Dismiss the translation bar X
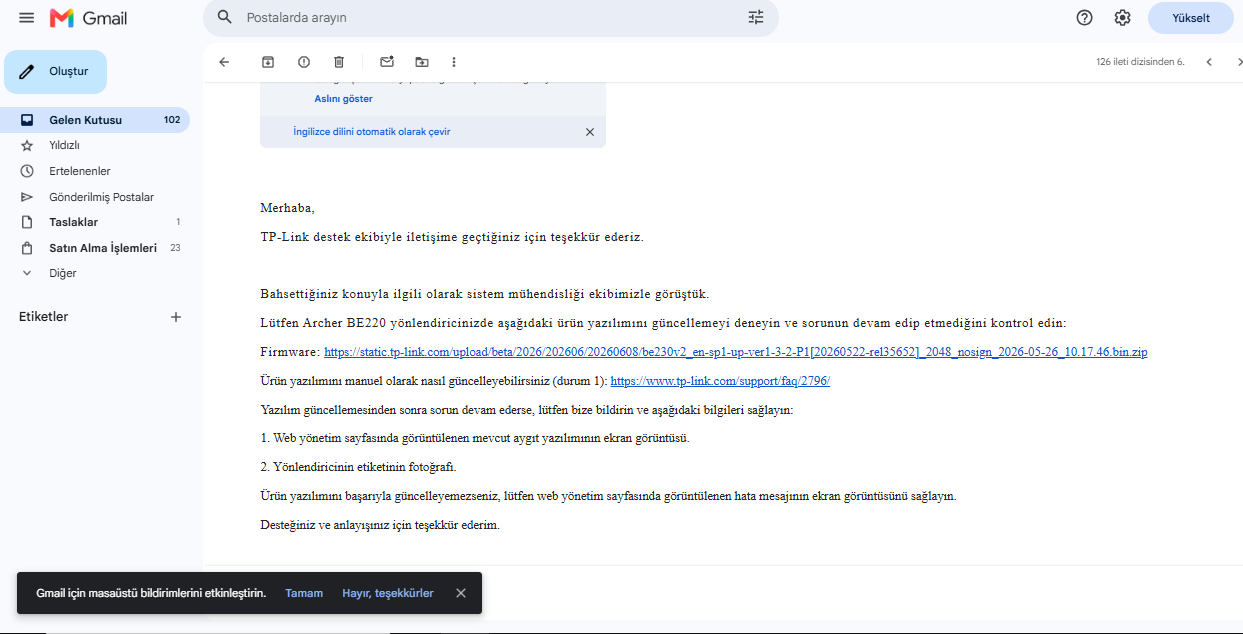The height and width of the screenshot is (634, 1243). (590, 132)
